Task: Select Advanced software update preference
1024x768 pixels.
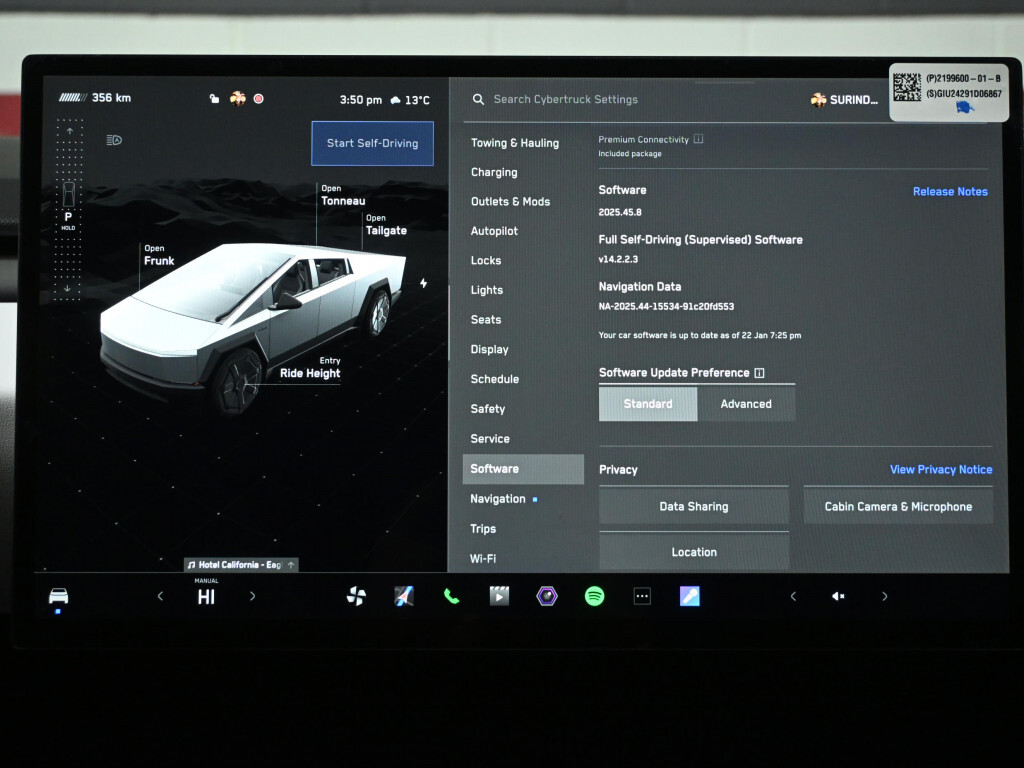Action: [746, 404]
